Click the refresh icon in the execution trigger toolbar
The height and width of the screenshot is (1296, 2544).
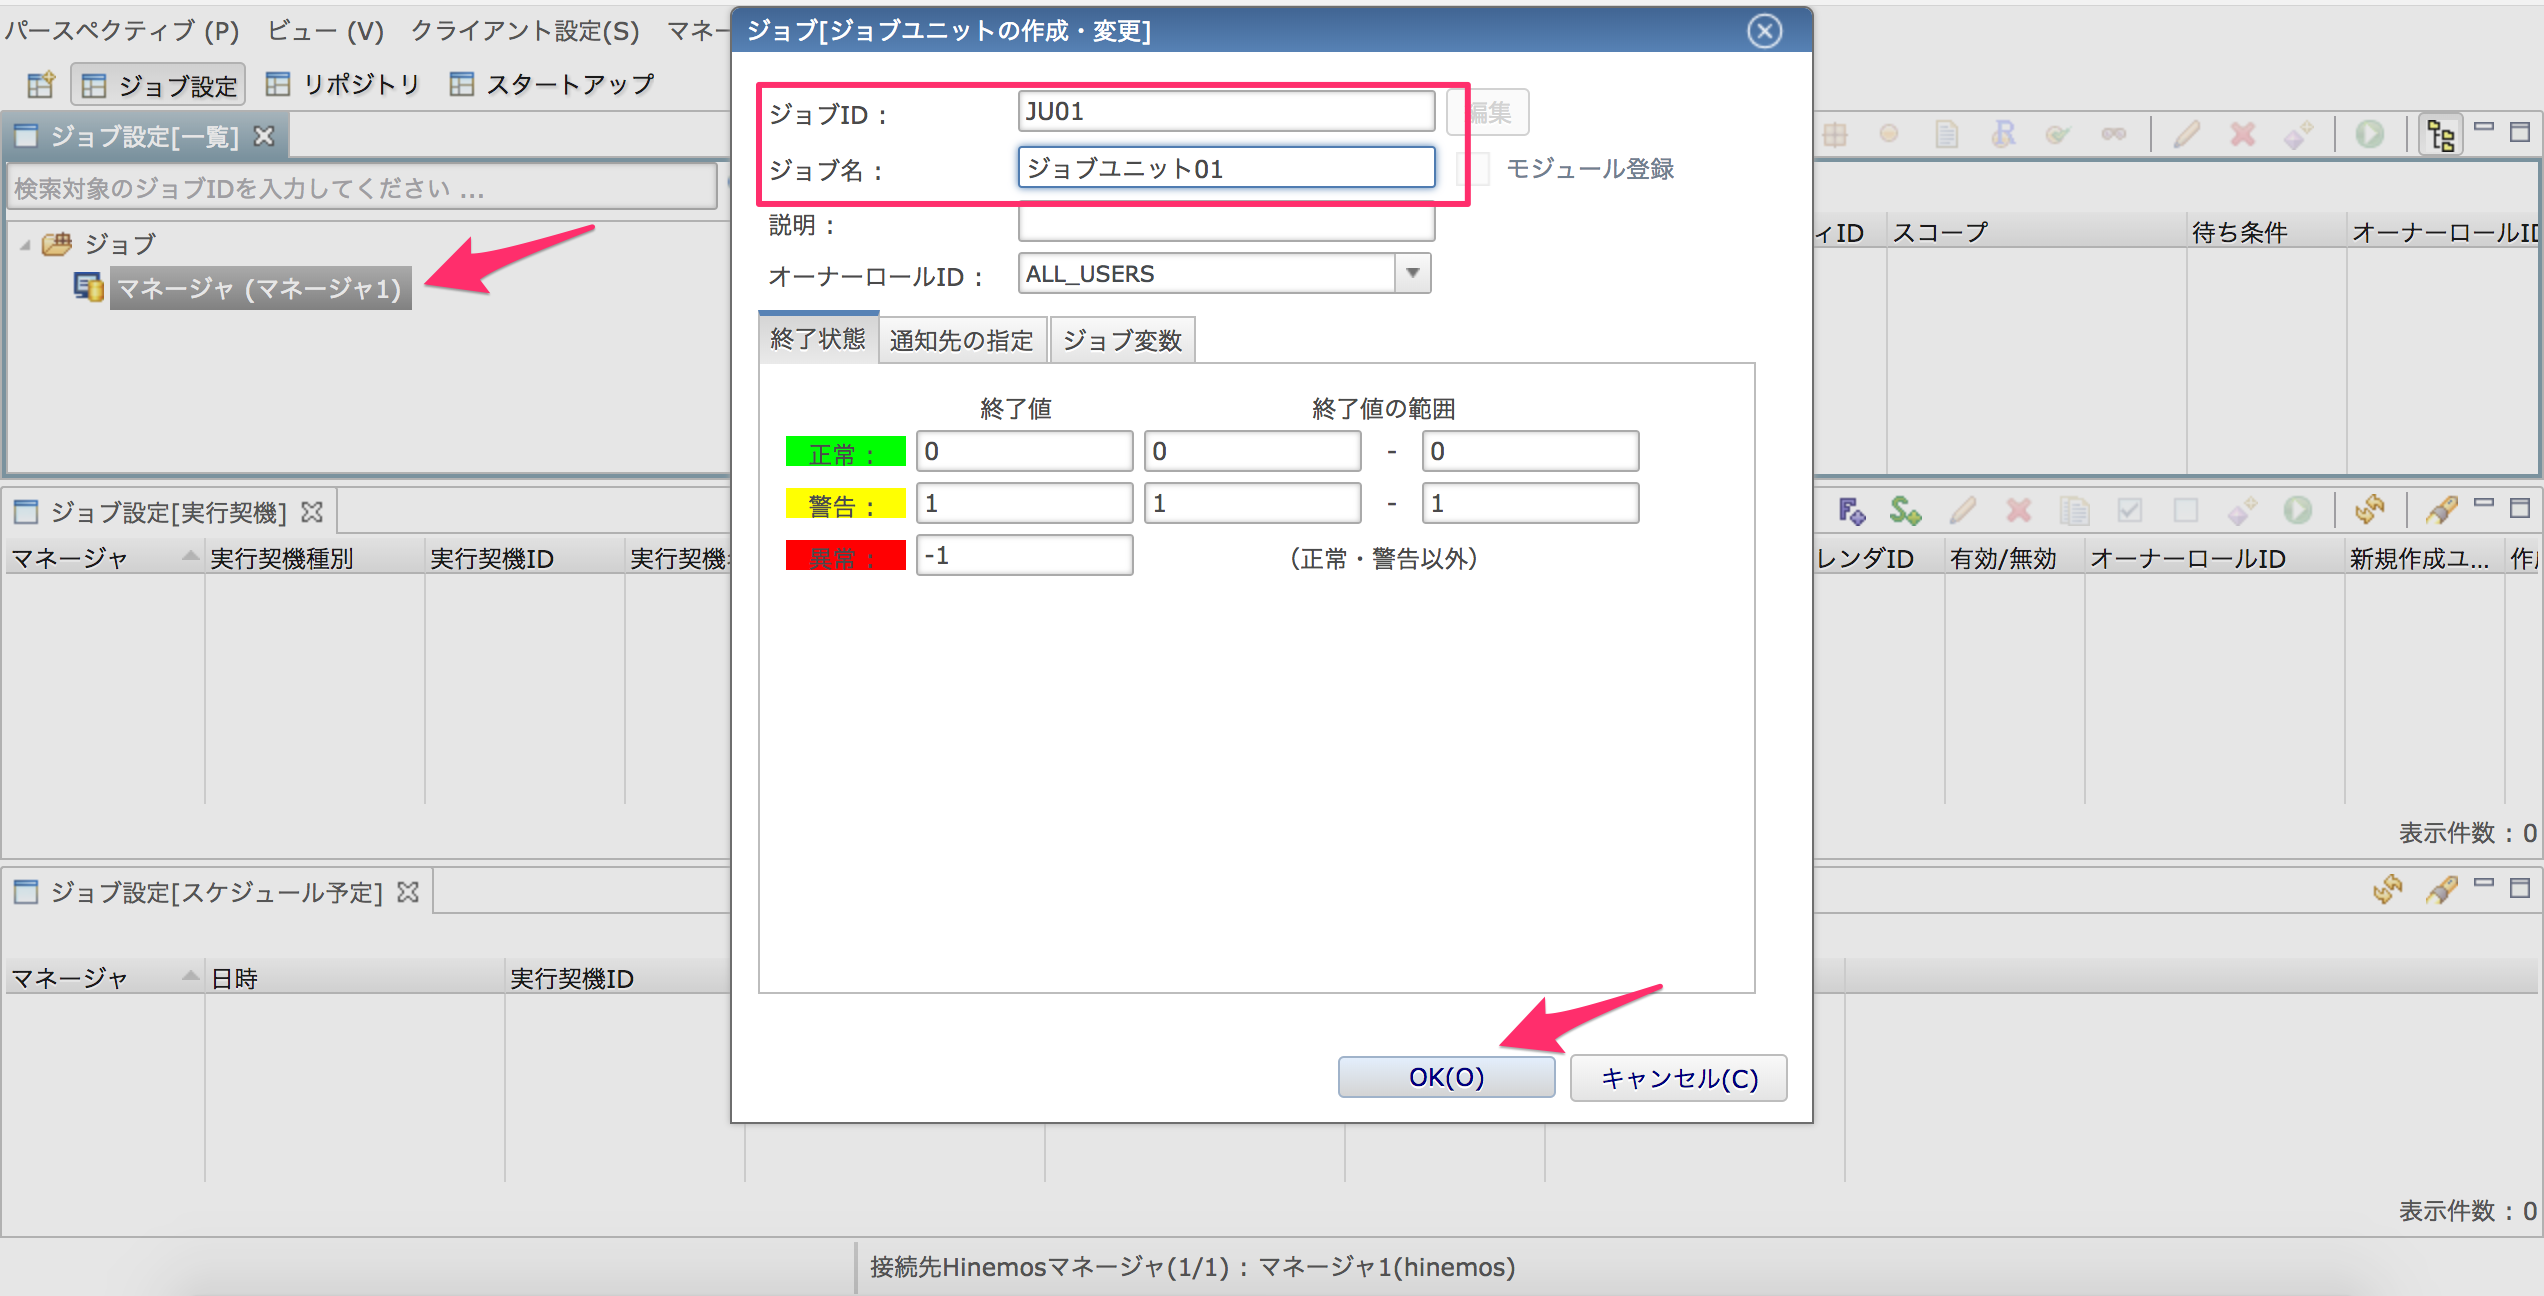pyautogui.click(x=2369, y=510)
